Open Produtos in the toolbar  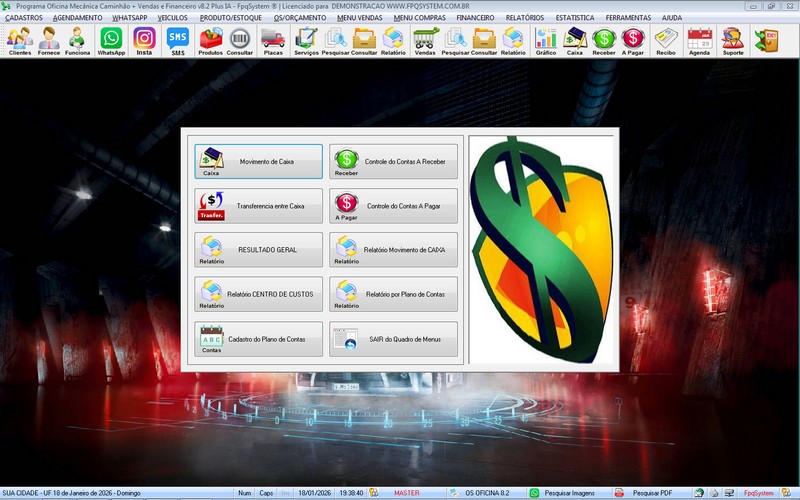tap(211, 41)
